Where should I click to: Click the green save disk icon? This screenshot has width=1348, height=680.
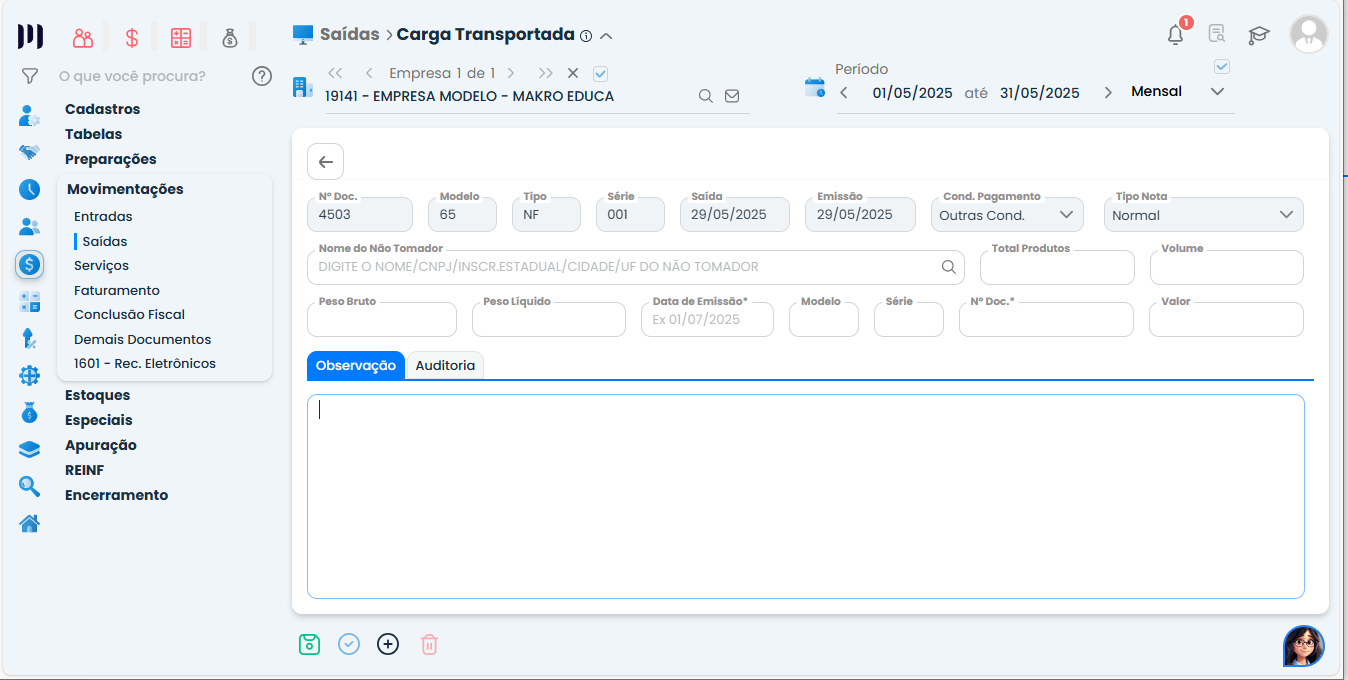point(309,644)
